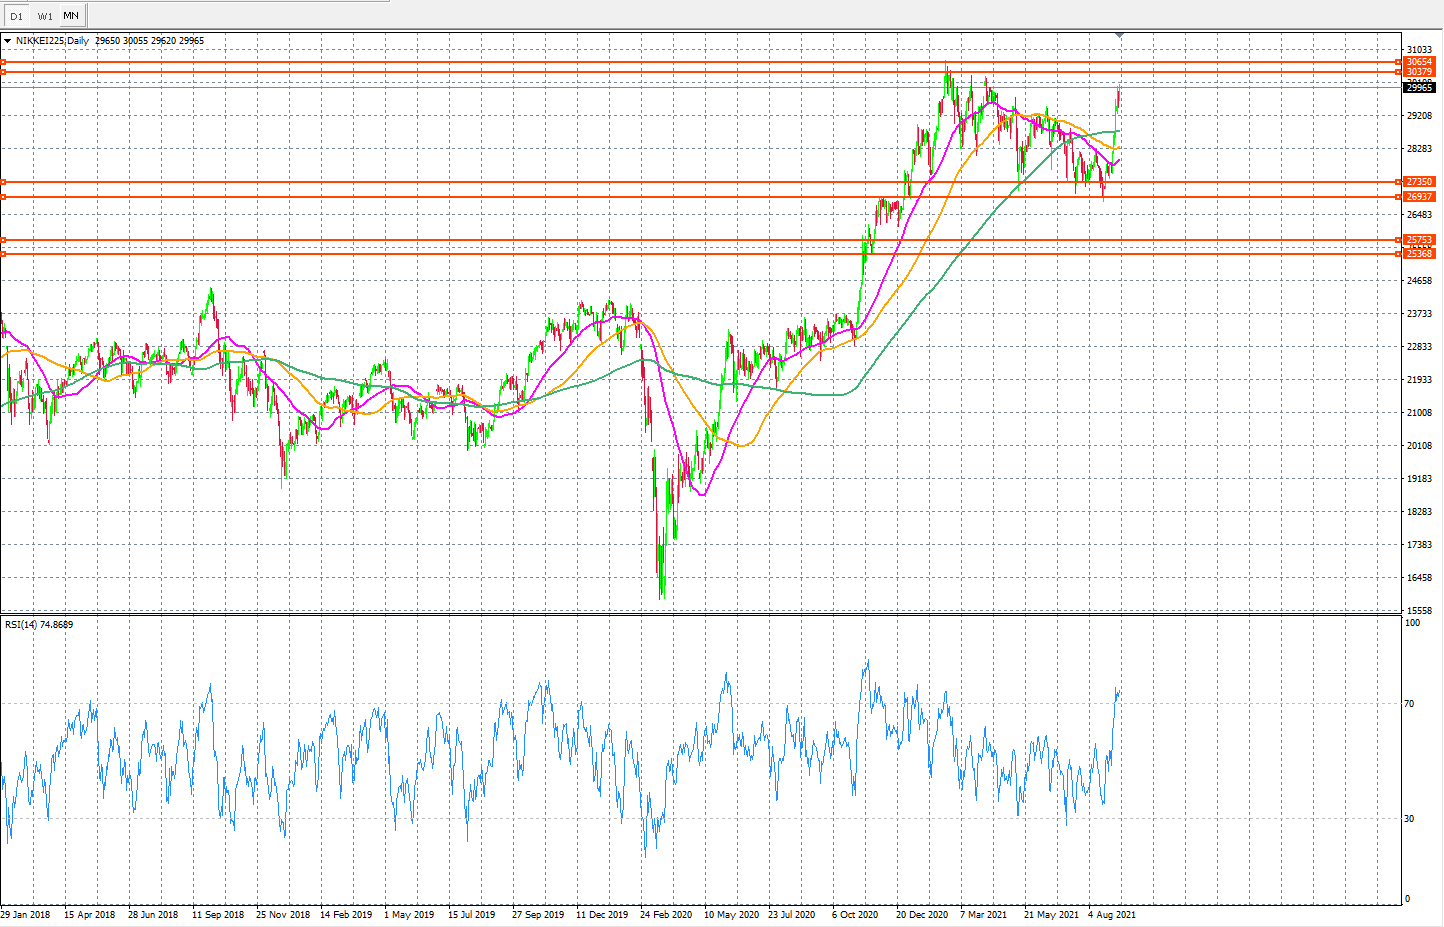Click the 28283 value on price axis
This screenshot has width=1444, height=927.
(x=1419, y=149)
